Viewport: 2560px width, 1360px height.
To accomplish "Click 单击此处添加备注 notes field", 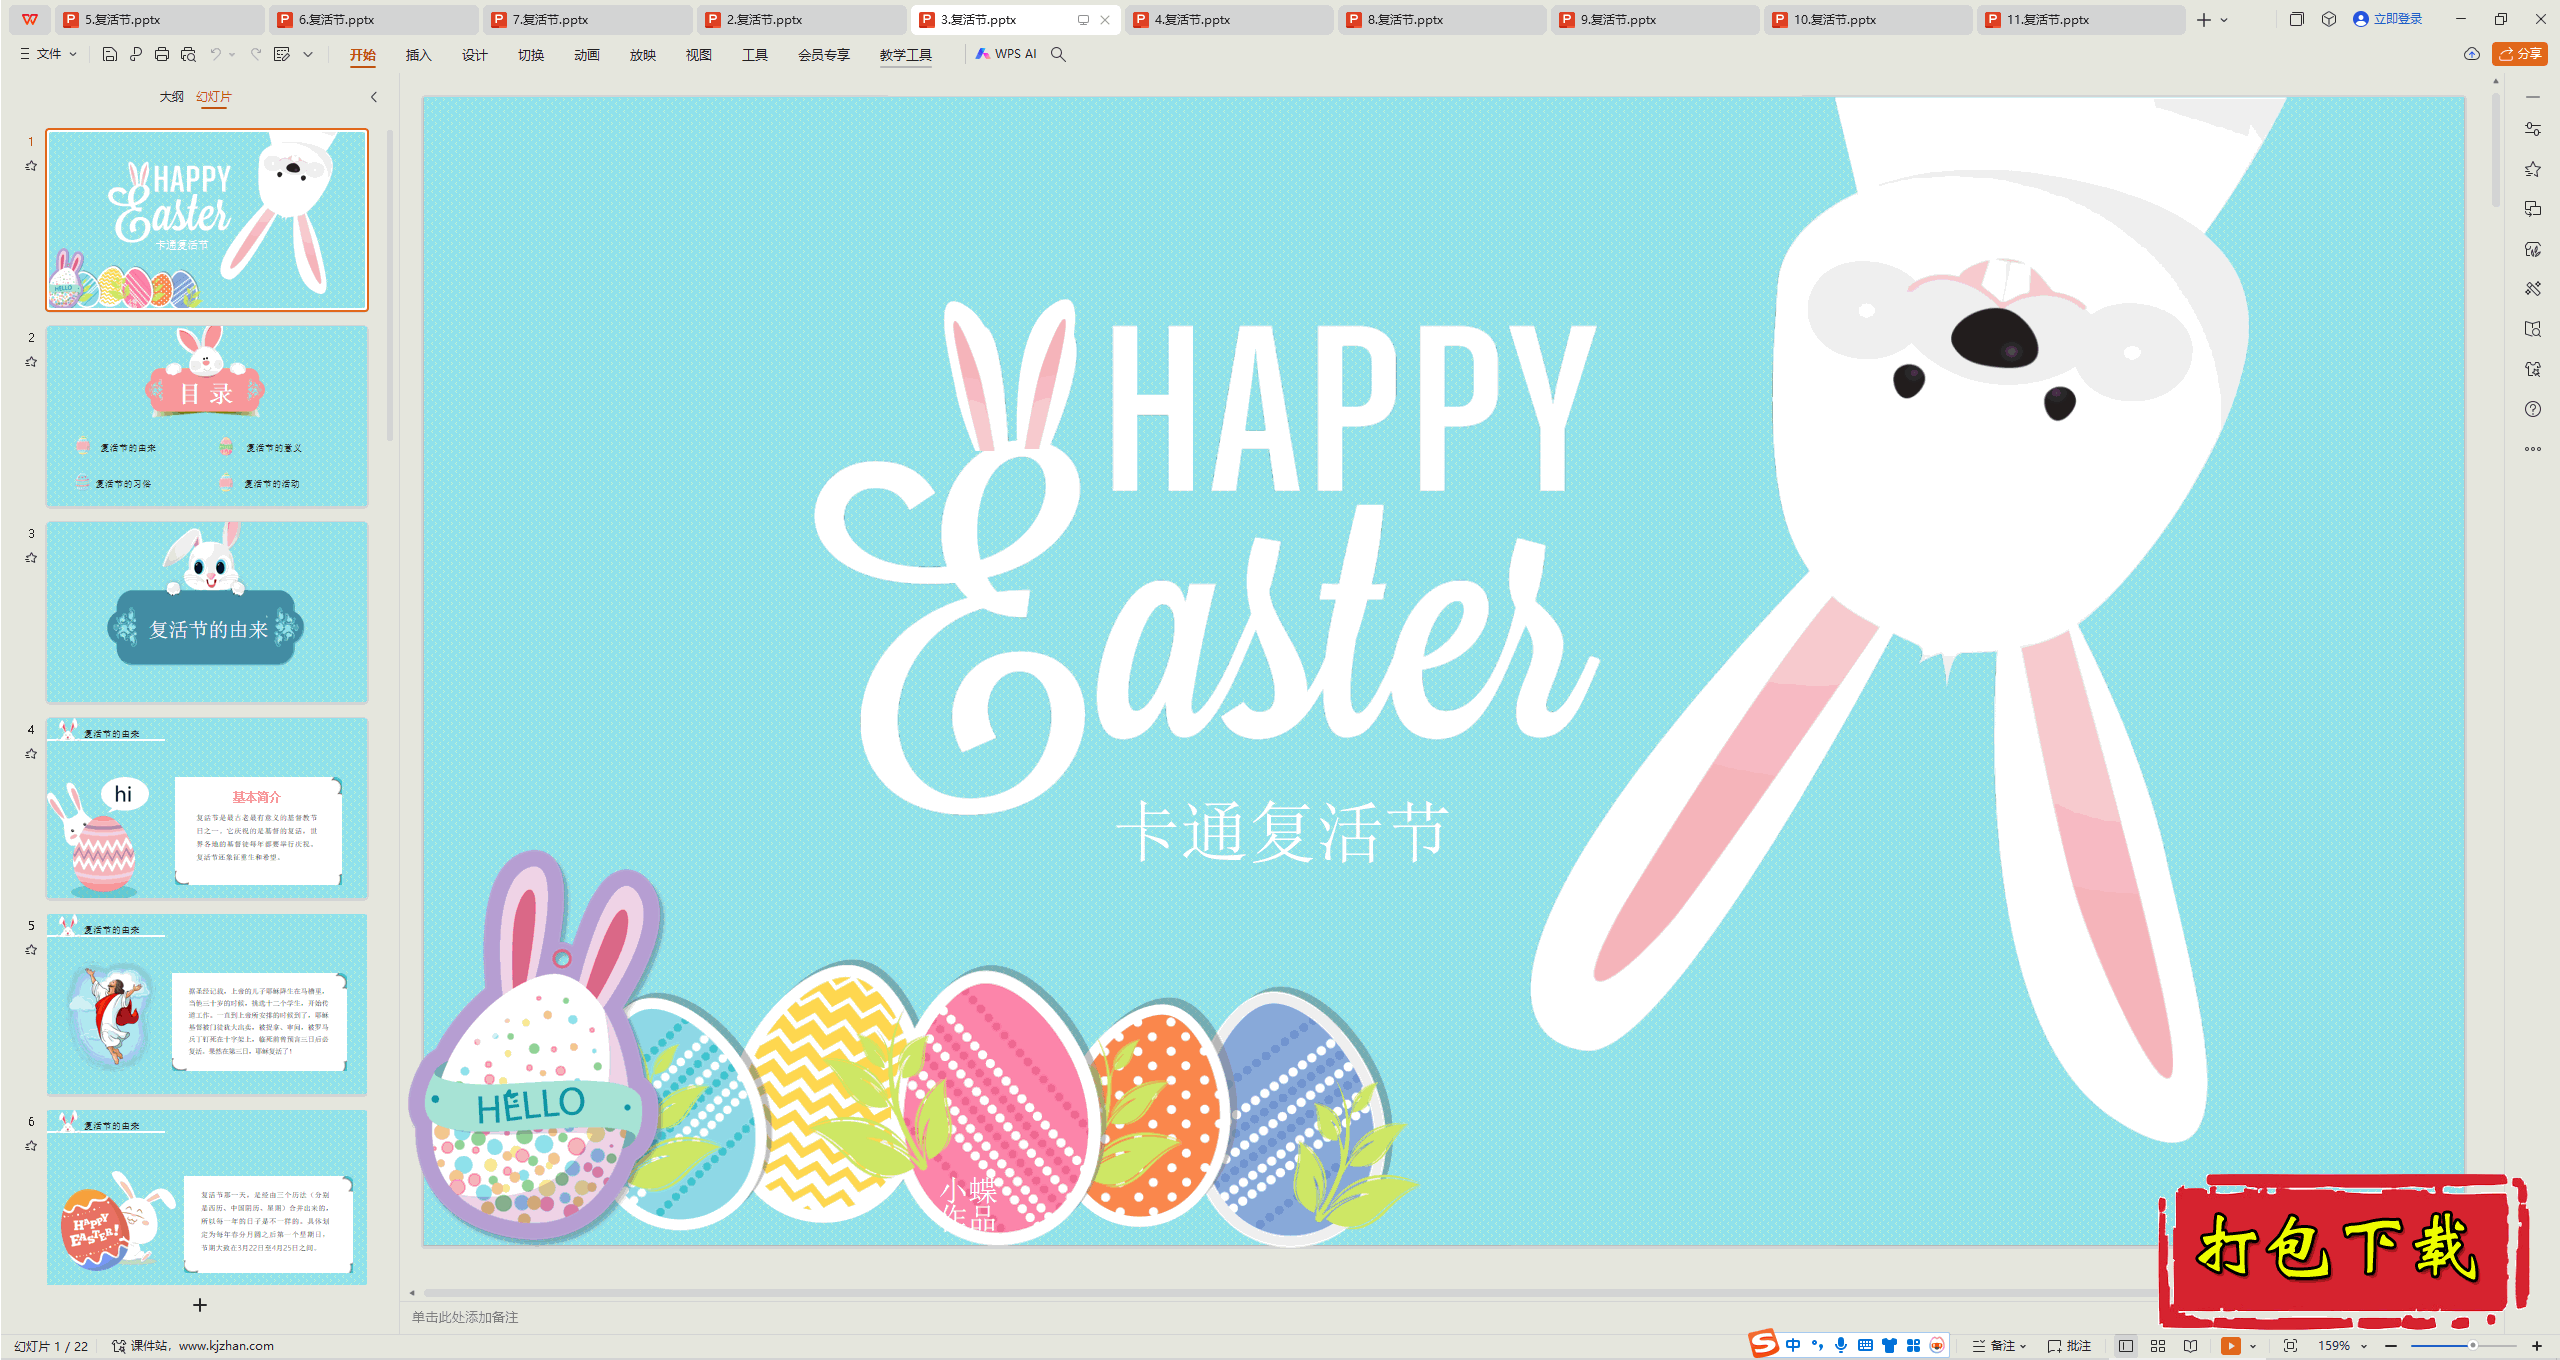I will tap(465, 1317).
